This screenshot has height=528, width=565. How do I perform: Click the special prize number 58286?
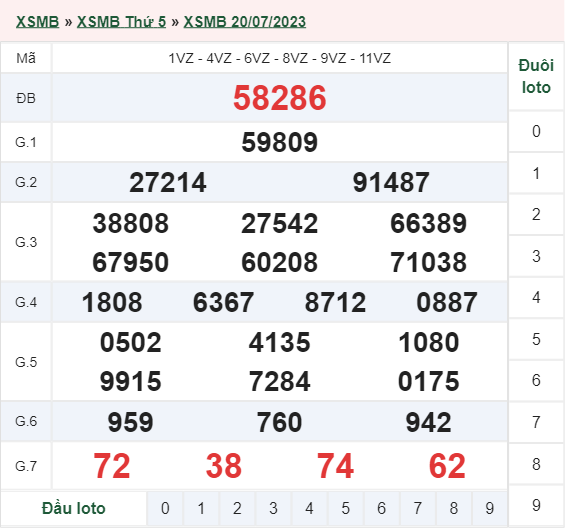pos(280,98)
